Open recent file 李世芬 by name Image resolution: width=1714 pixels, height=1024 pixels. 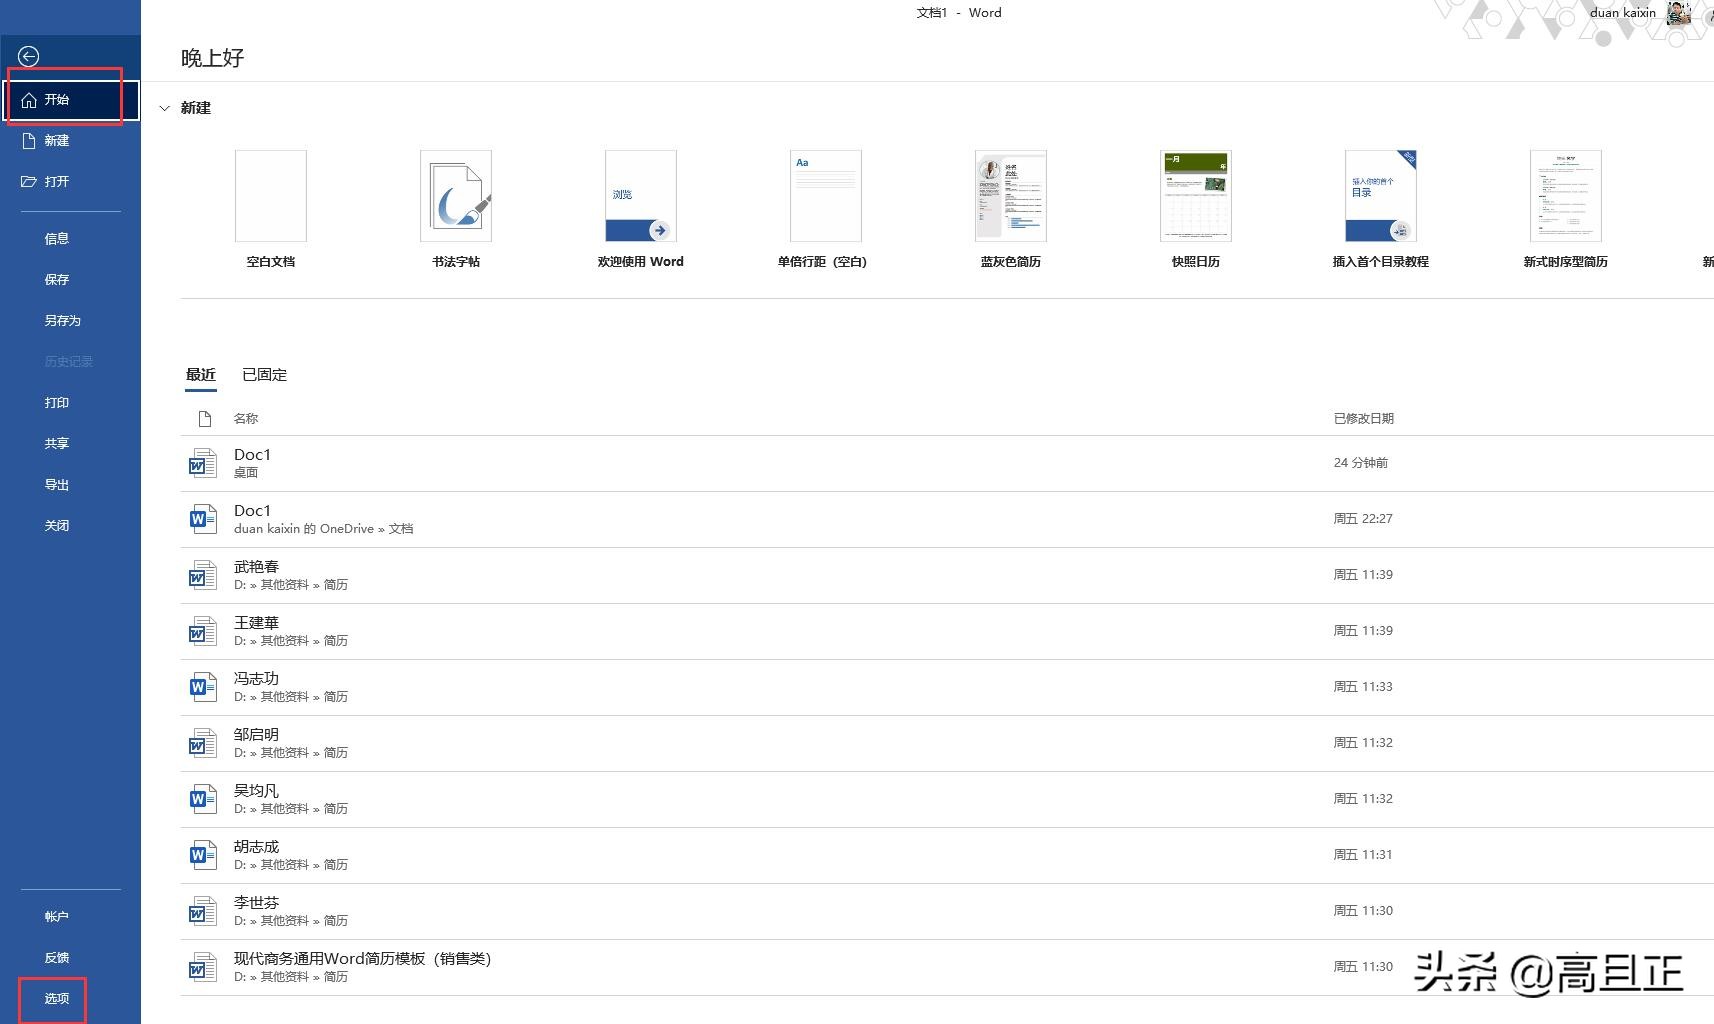(x=256, y=903)
